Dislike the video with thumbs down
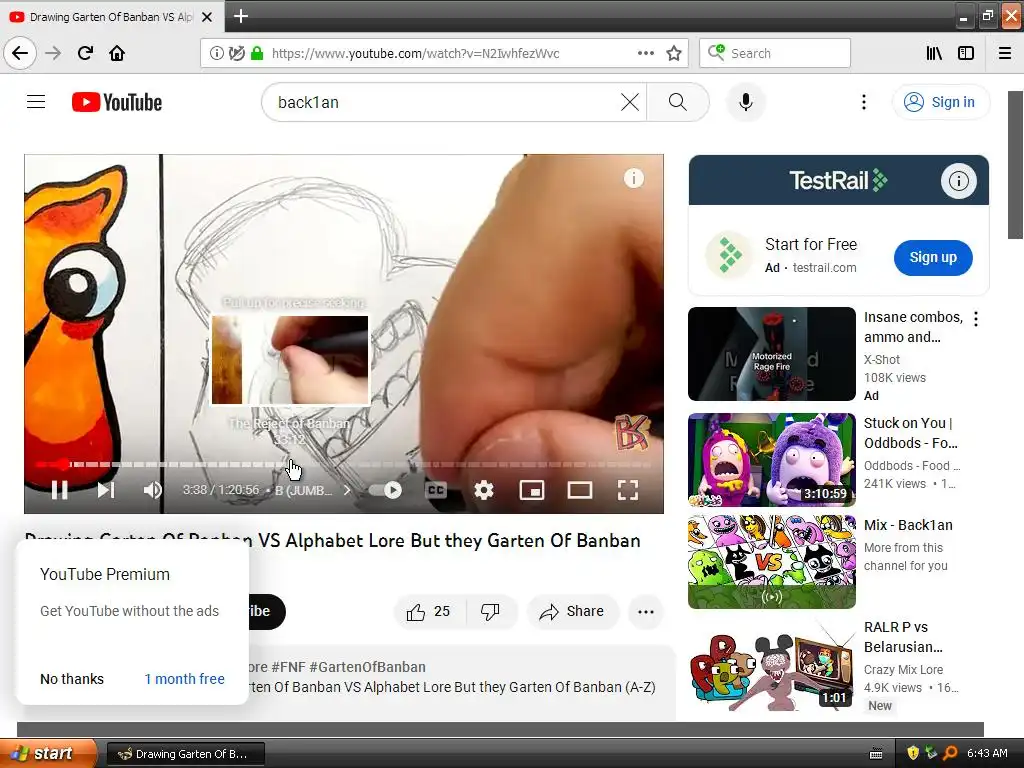The height and width of the screenshot is (768, 1024). 490,611
